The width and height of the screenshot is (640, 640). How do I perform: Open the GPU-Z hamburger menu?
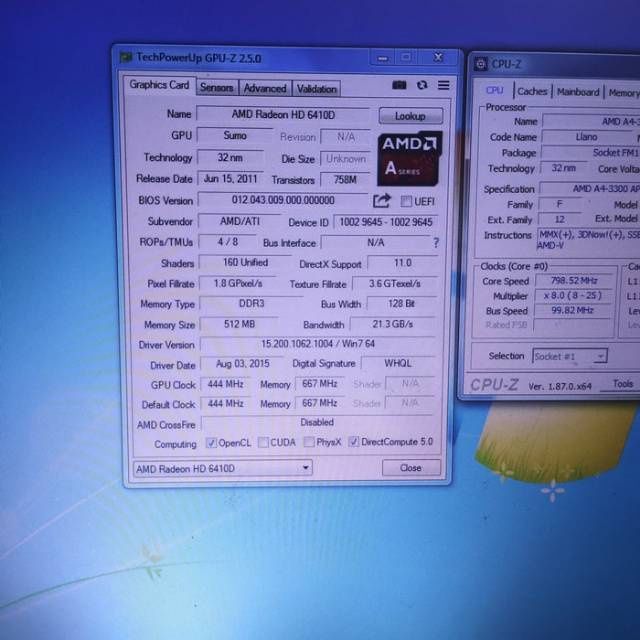click(x=443, y=86)
